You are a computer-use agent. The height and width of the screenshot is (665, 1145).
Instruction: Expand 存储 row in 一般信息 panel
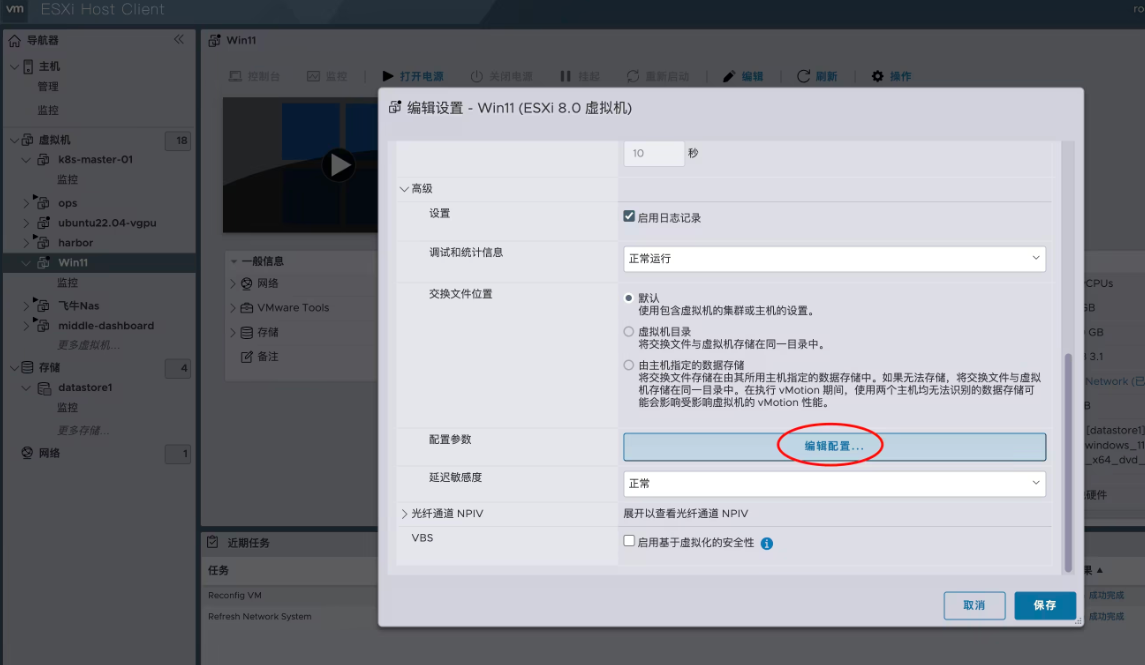pyautogui.click(x=233, y=333)
